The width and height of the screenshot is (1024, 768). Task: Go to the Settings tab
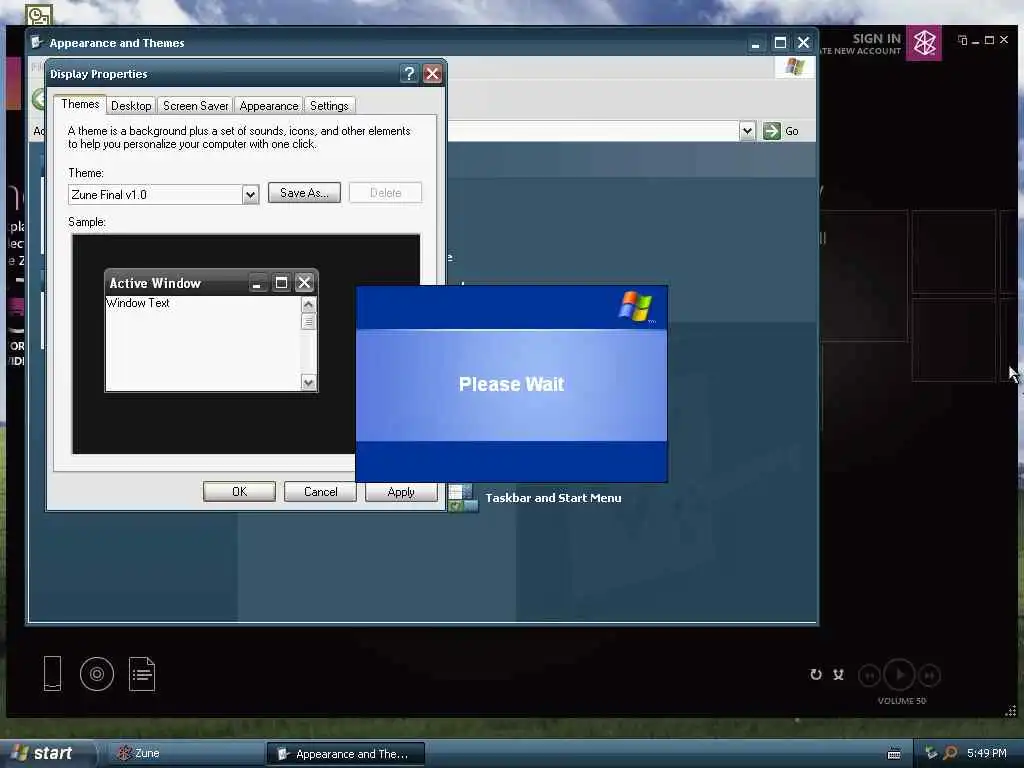click(329, 106)
